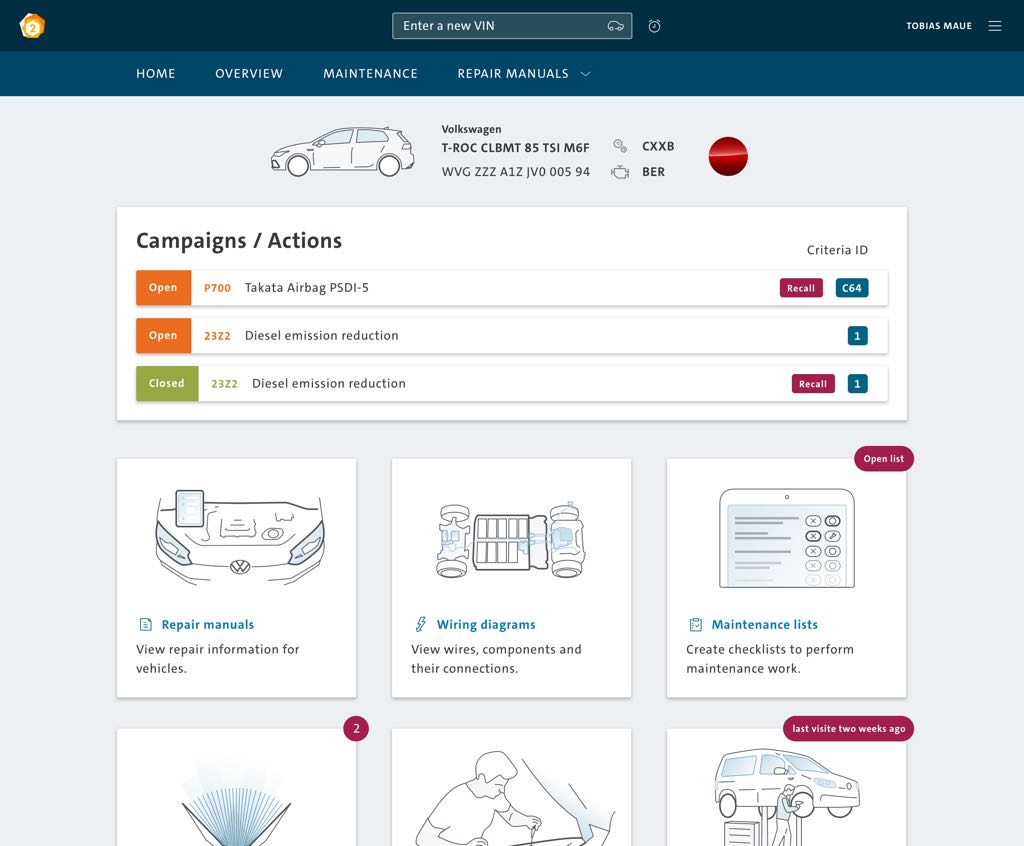Screen dimensions: 1024x846
Task: Click the gearbox icon beside CXXB
Action: tap(620, 146)
